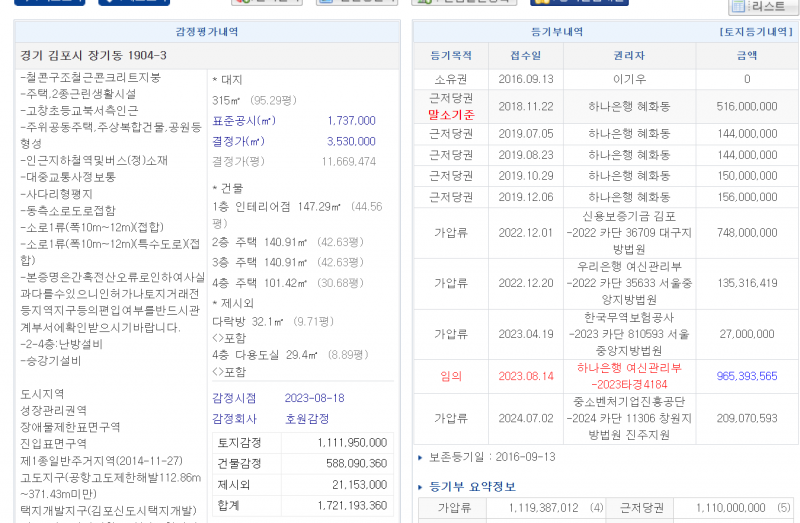Screen dimensions: 800x523
Task: Click the 감정회사 name 호원감정
Action: 305,419
